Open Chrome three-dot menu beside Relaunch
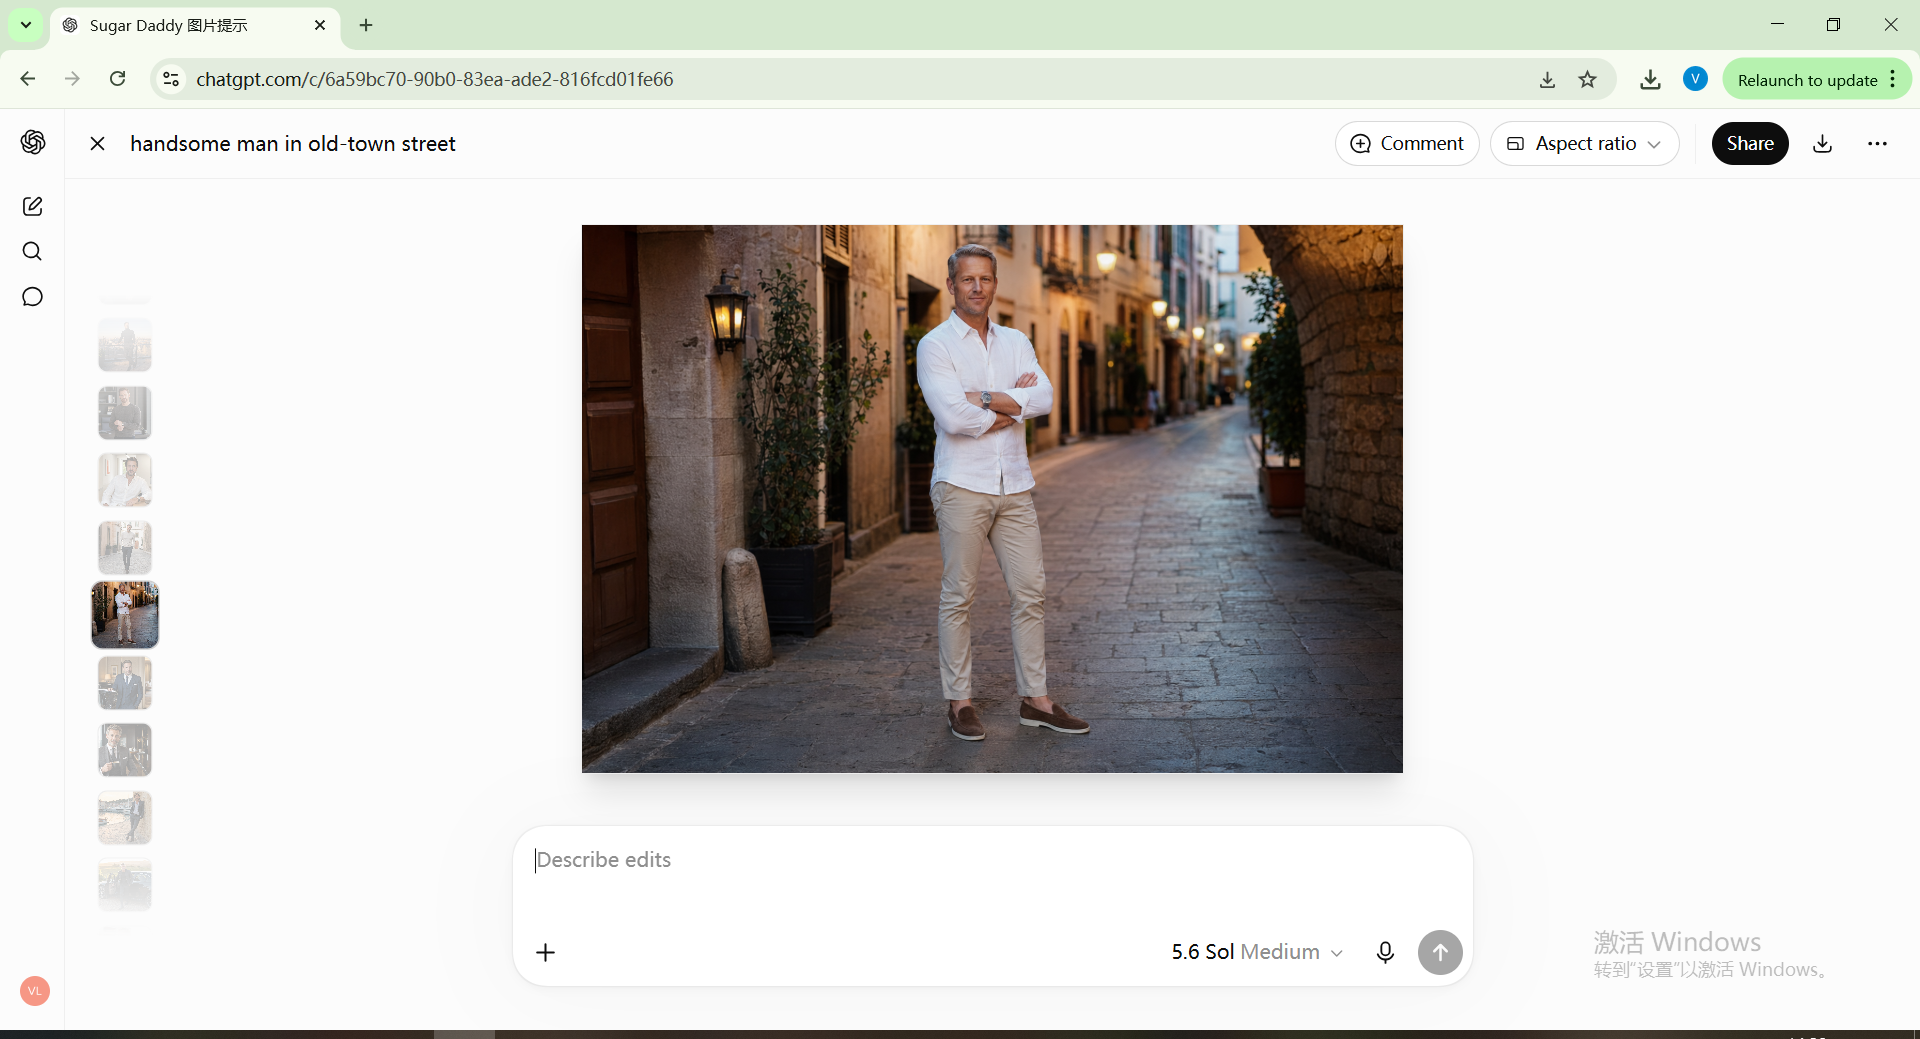The width and height of the screenshot is (1920, 1039). coord(1893,79)
